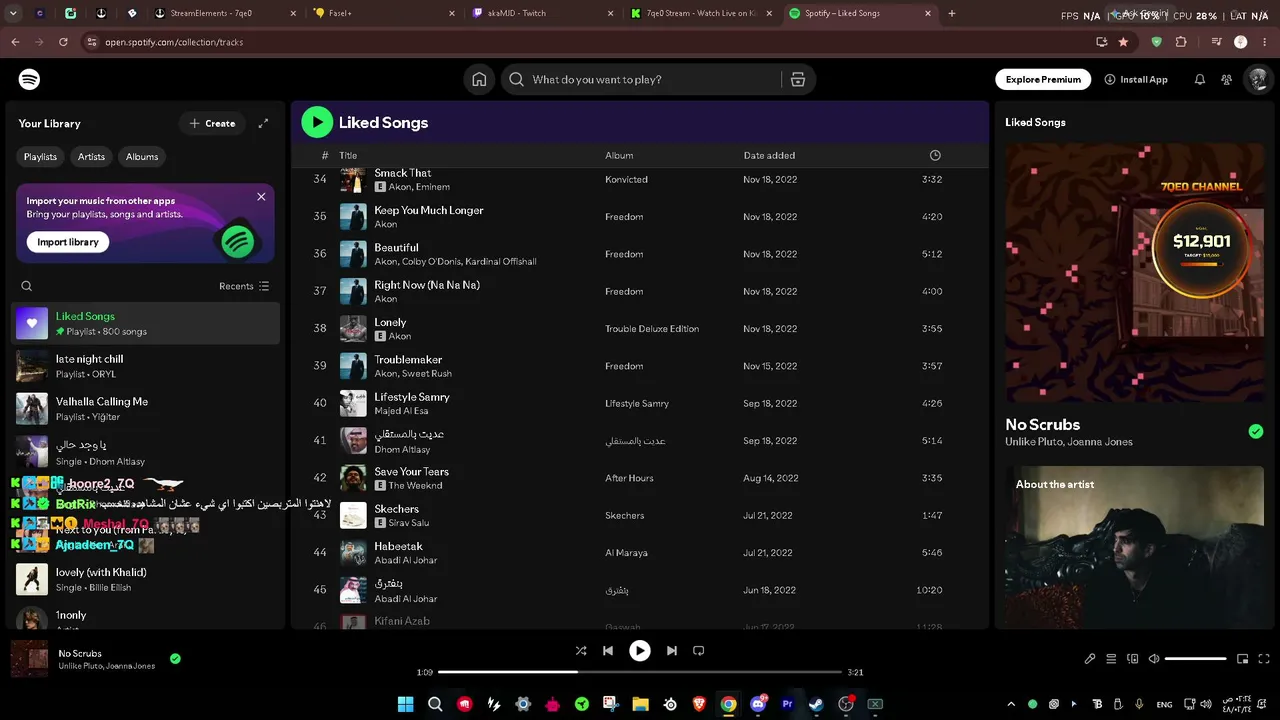Toggle the green checkmark in the right panel
The image size is (1280, 720).
[1256, 432]
